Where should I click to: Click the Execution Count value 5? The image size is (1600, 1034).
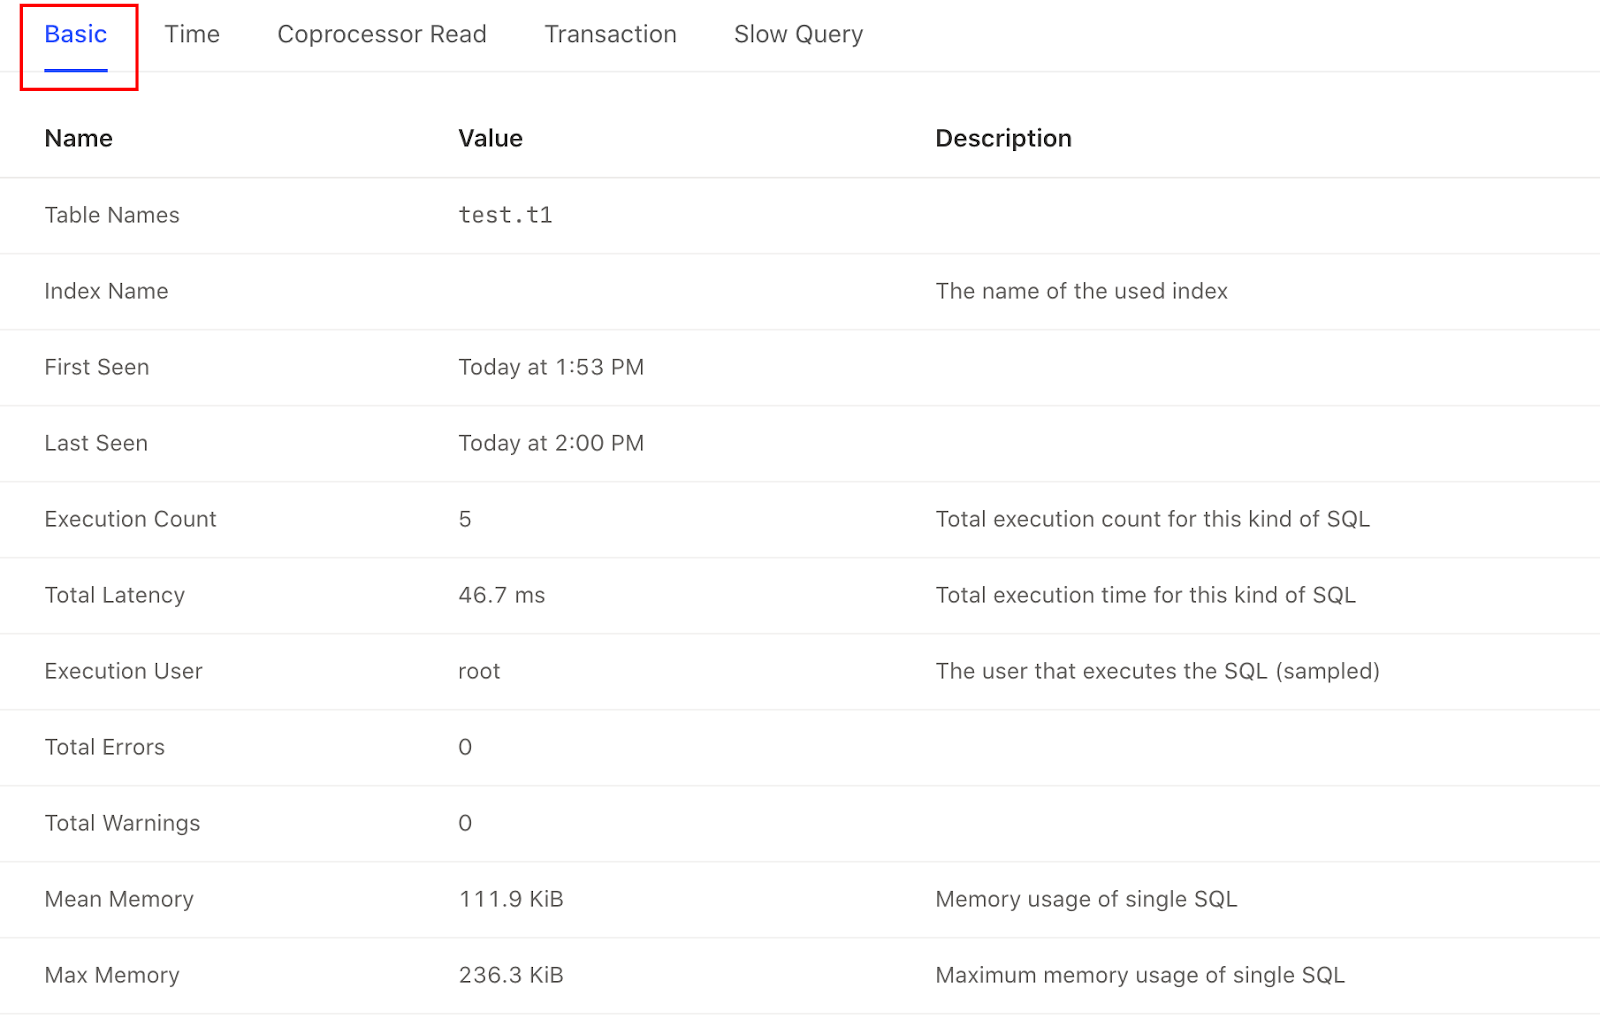pyautogui.click(x=464, y=519)
